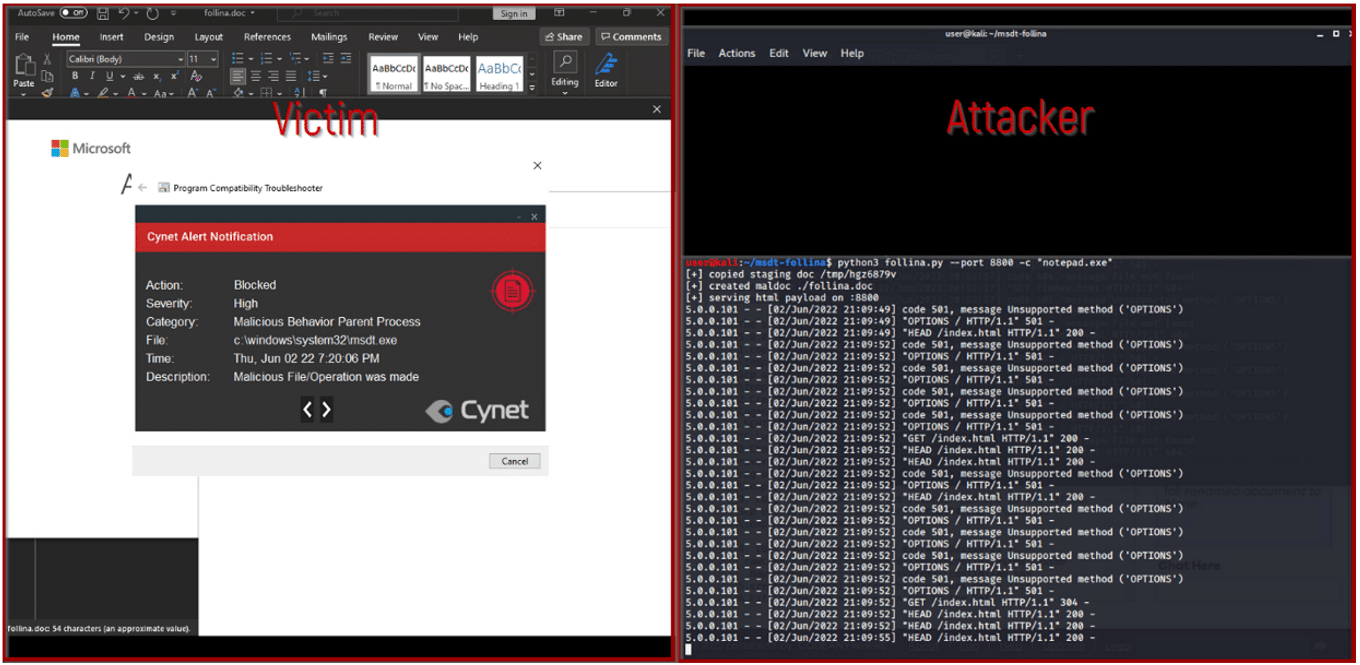The image size is (1360, 665).
Task: Open the Help tab in Word ribbon
Action: click(x=468, y=37)
